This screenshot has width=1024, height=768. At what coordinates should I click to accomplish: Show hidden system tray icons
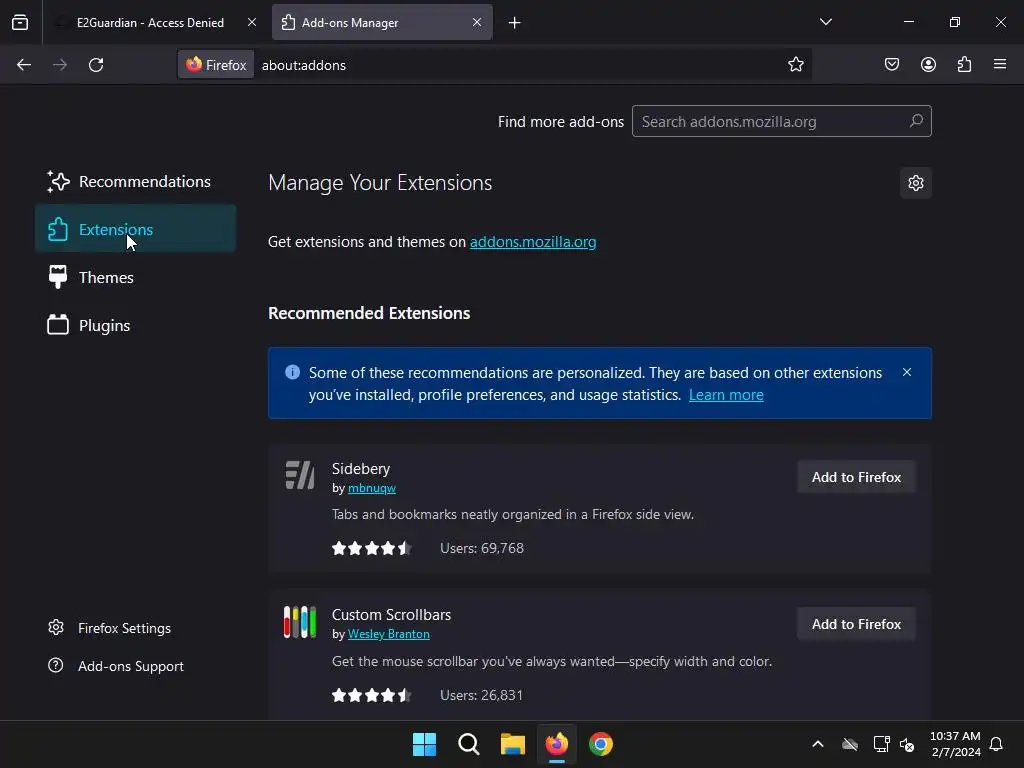(818, 744)
